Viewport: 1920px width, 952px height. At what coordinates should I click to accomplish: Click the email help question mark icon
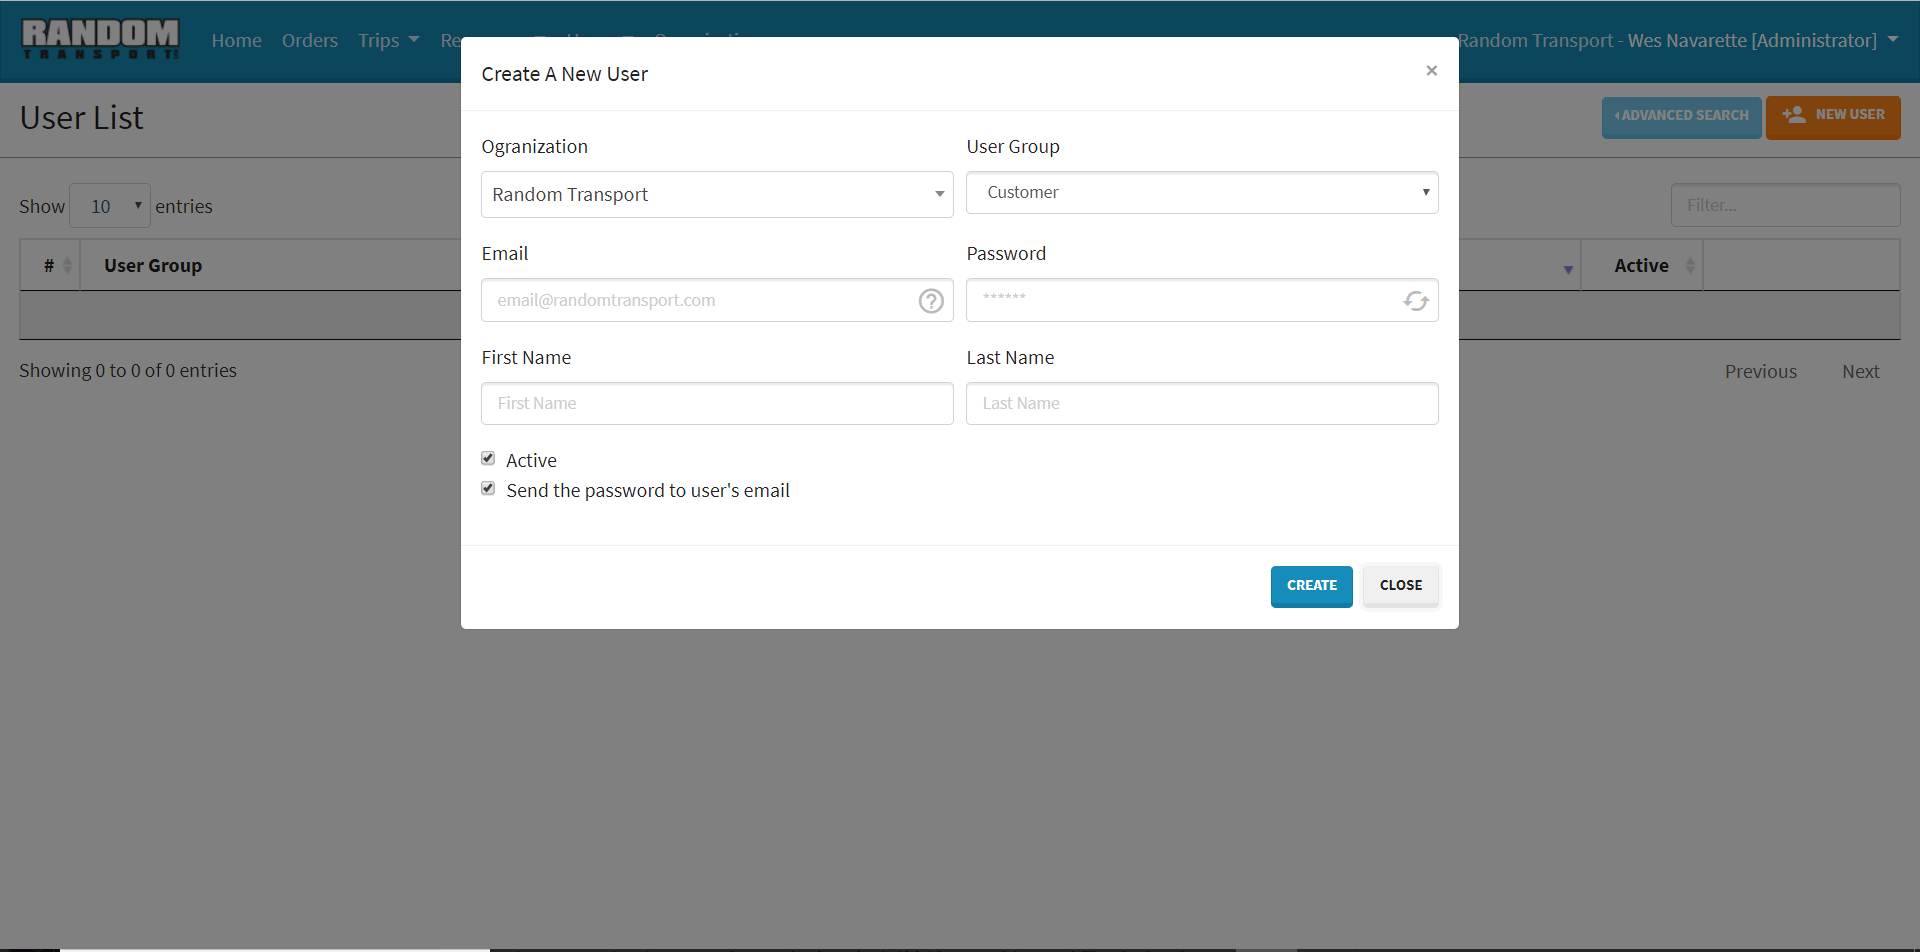pyautogui.click(x=931, y=301)
